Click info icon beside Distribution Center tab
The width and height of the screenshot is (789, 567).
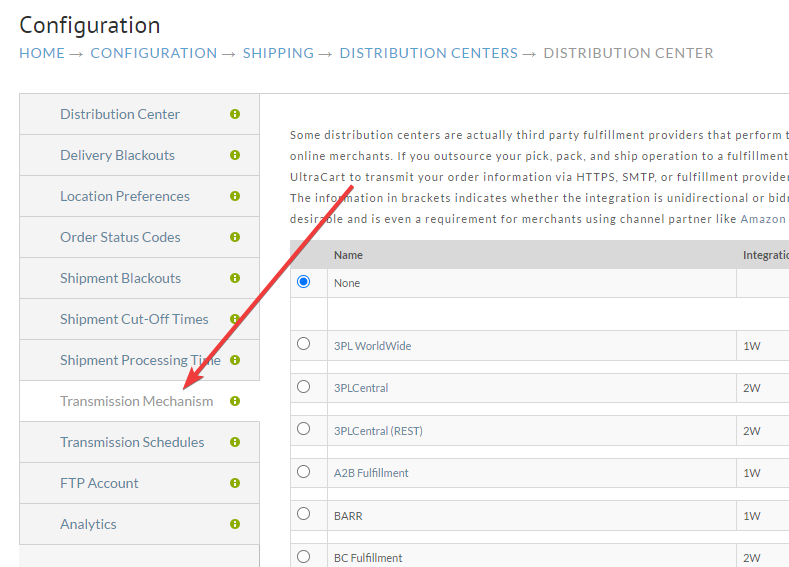point(235,114)
